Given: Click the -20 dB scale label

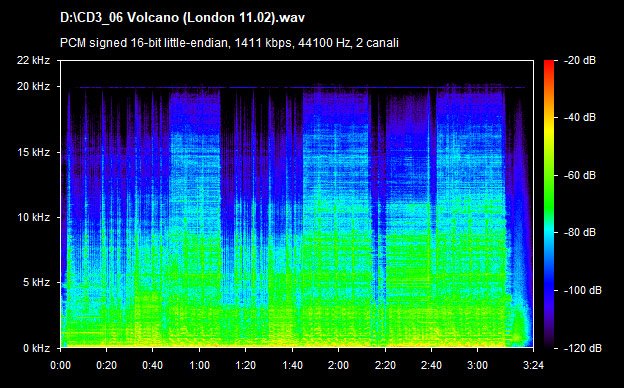Looking at the screenshot, I should click(x=579, y=60).
